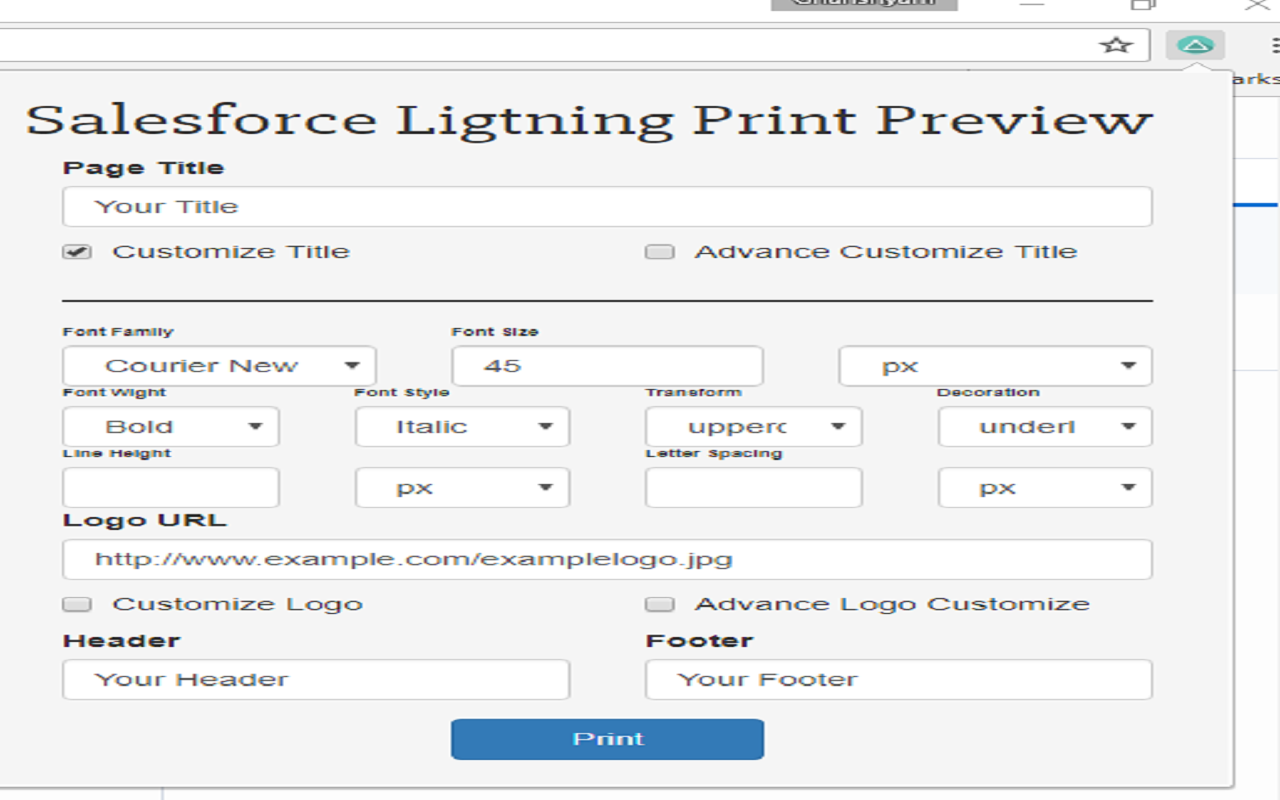This screenshot has height=800, width=1280.
Task: Click the Footer label
Action: [x=699, y=641]
